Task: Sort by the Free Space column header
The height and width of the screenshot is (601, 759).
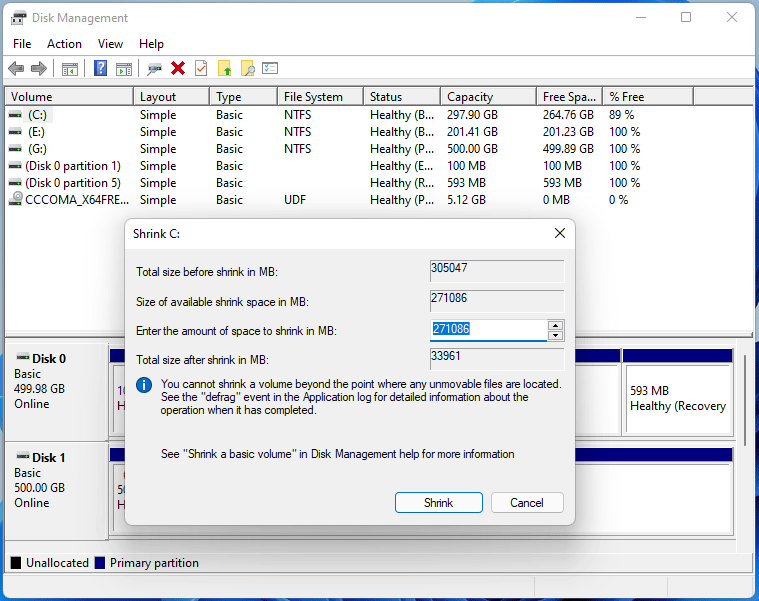Action: click(570, 97)
